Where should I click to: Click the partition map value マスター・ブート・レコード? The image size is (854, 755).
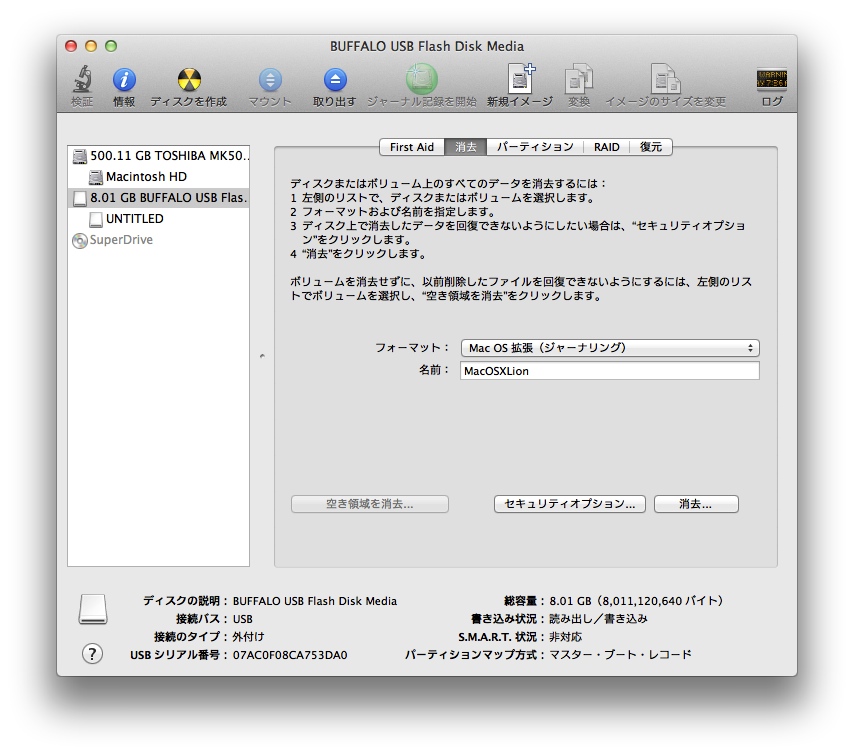(620, 654)
